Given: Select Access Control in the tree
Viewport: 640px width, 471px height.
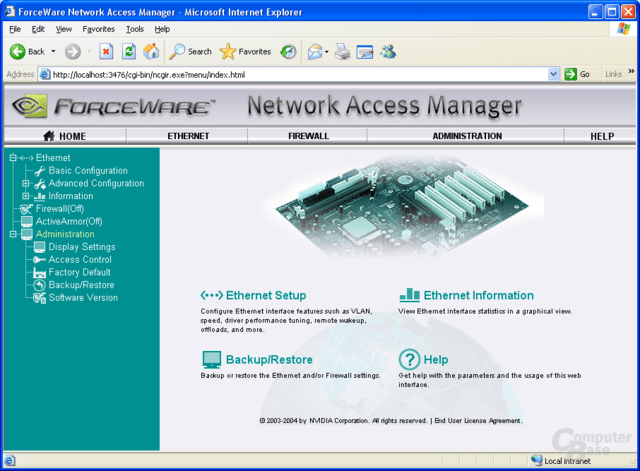Looking at the screenshot, I should 80,260.
